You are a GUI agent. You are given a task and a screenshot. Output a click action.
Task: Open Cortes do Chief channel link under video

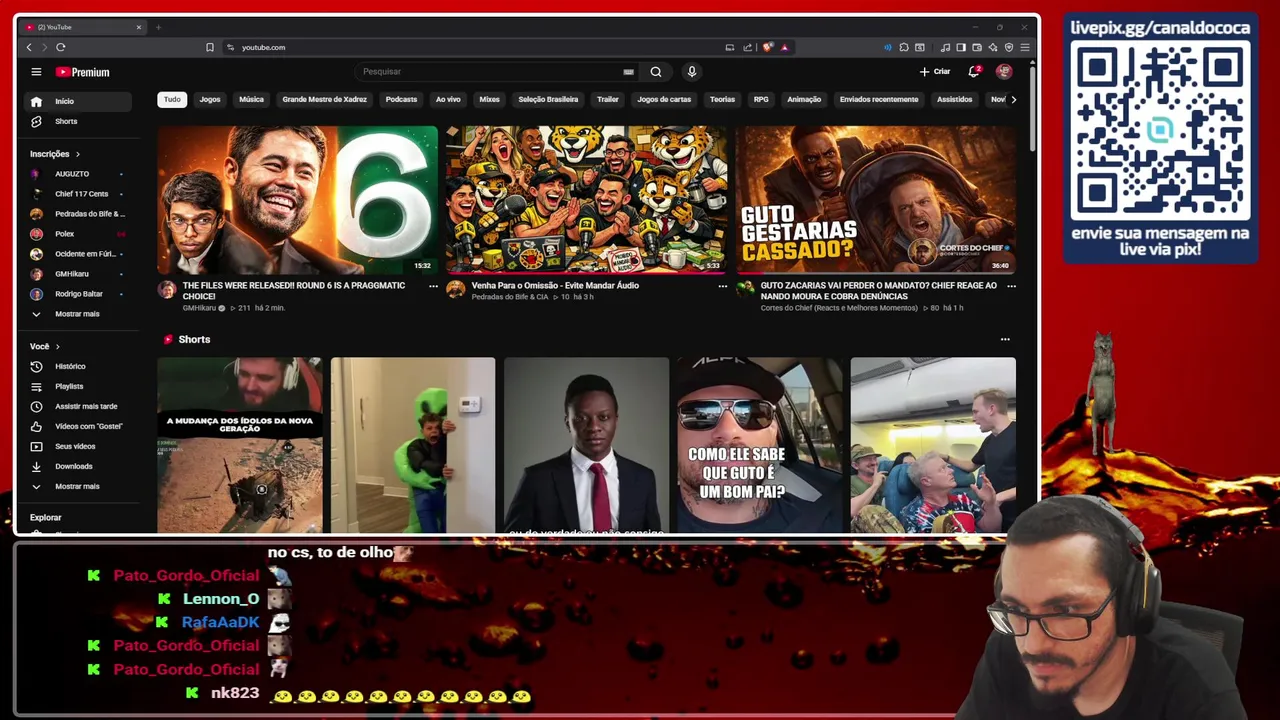coord(839,308)
